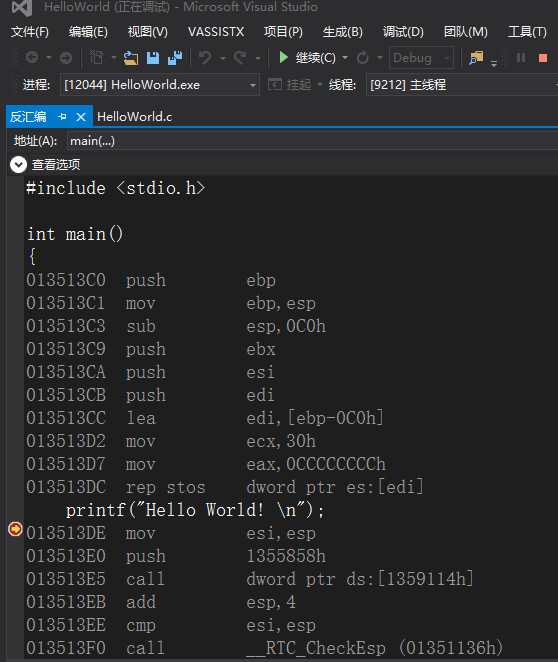
Task: Expand the redo history dropdown
Action: pos(257,58)
